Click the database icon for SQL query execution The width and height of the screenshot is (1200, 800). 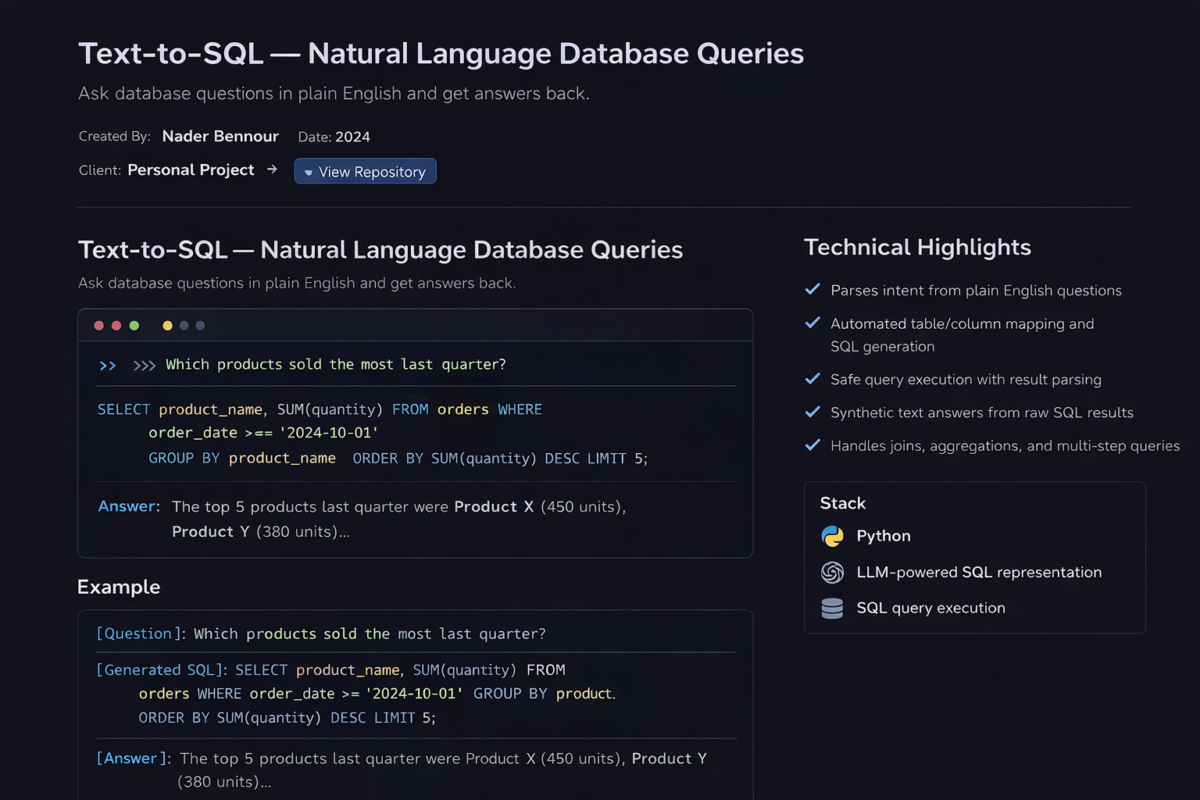pos(832,607)
